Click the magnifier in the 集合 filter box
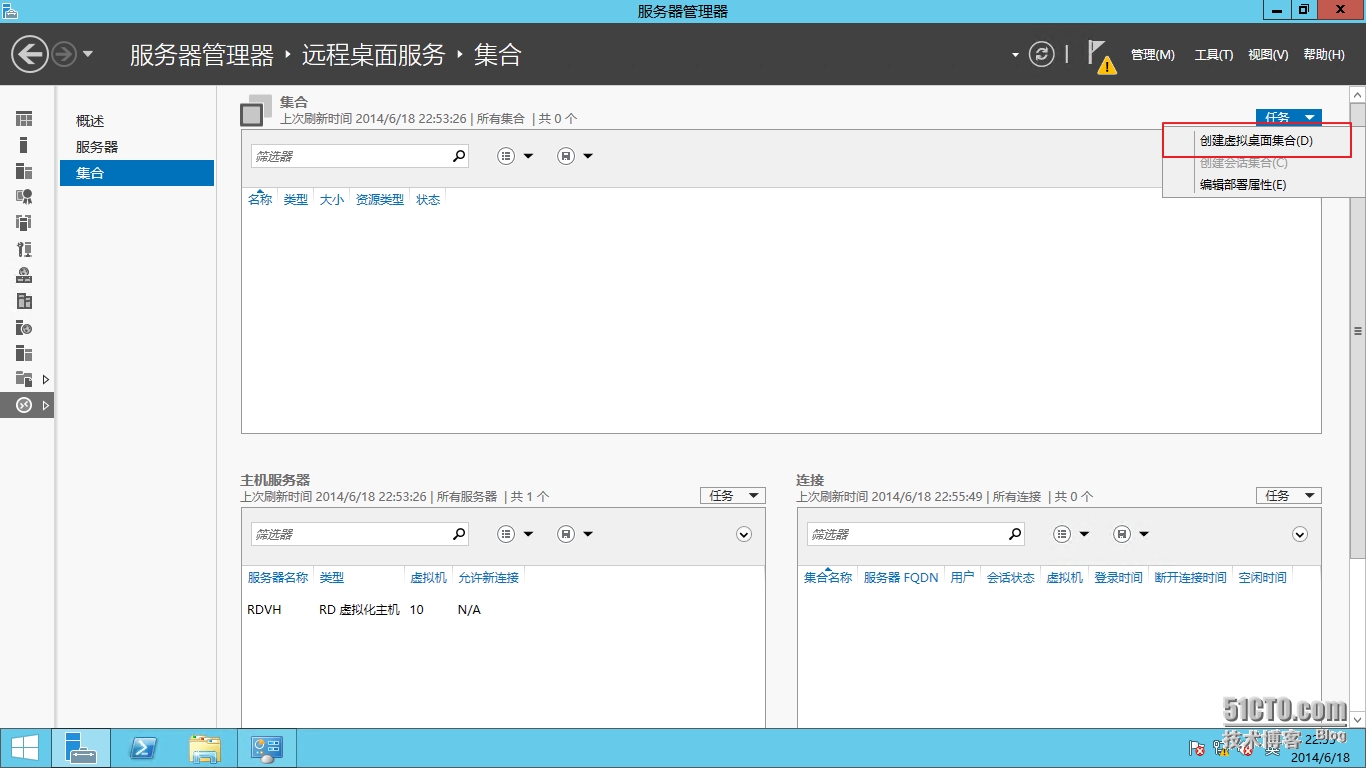 459,156
